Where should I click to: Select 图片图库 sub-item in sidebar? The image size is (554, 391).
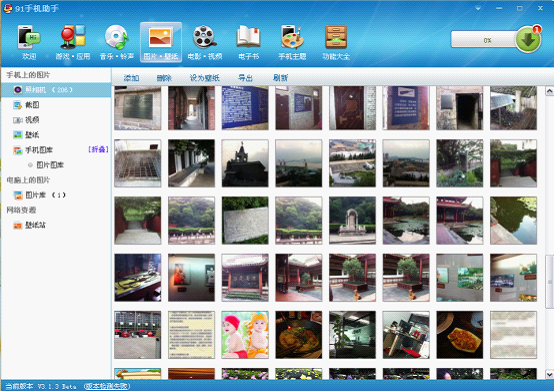coord(50,165)
